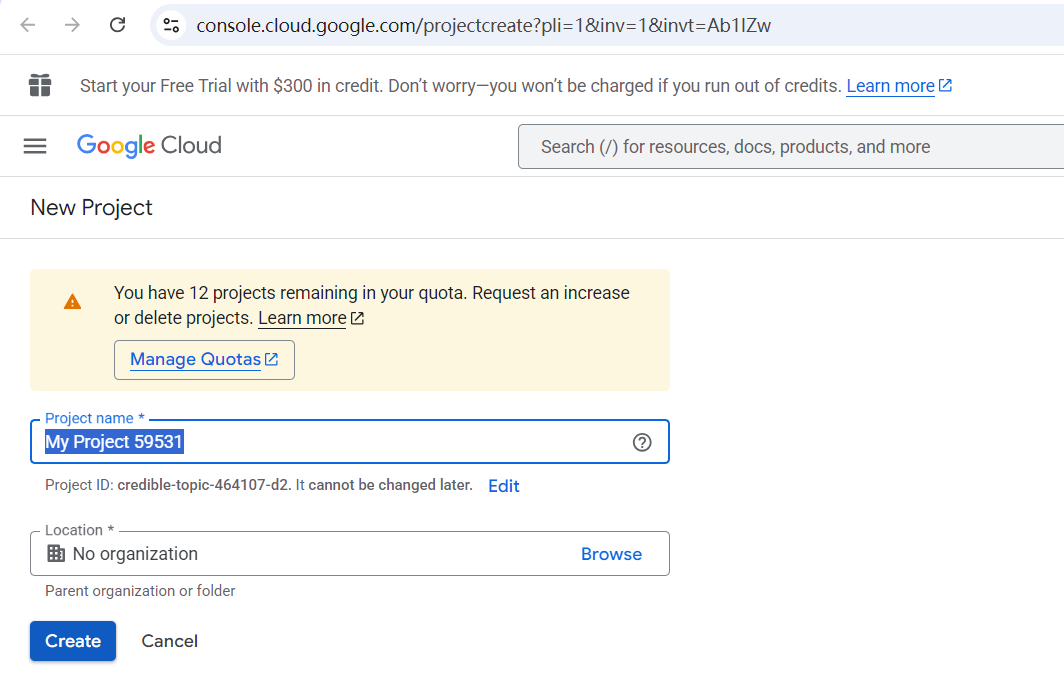The height and width of the screenshot is (694, 1064).
Task: Open the hamburger navigation menu
Action: coord(35,146)
